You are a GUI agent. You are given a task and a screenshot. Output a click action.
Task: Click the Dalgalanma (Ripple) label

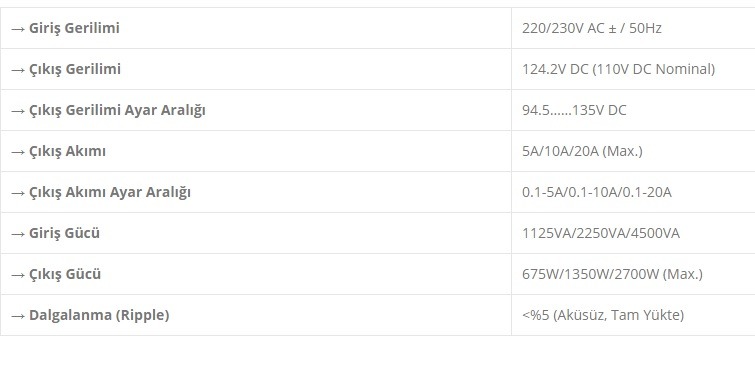(x=99, y=315)
